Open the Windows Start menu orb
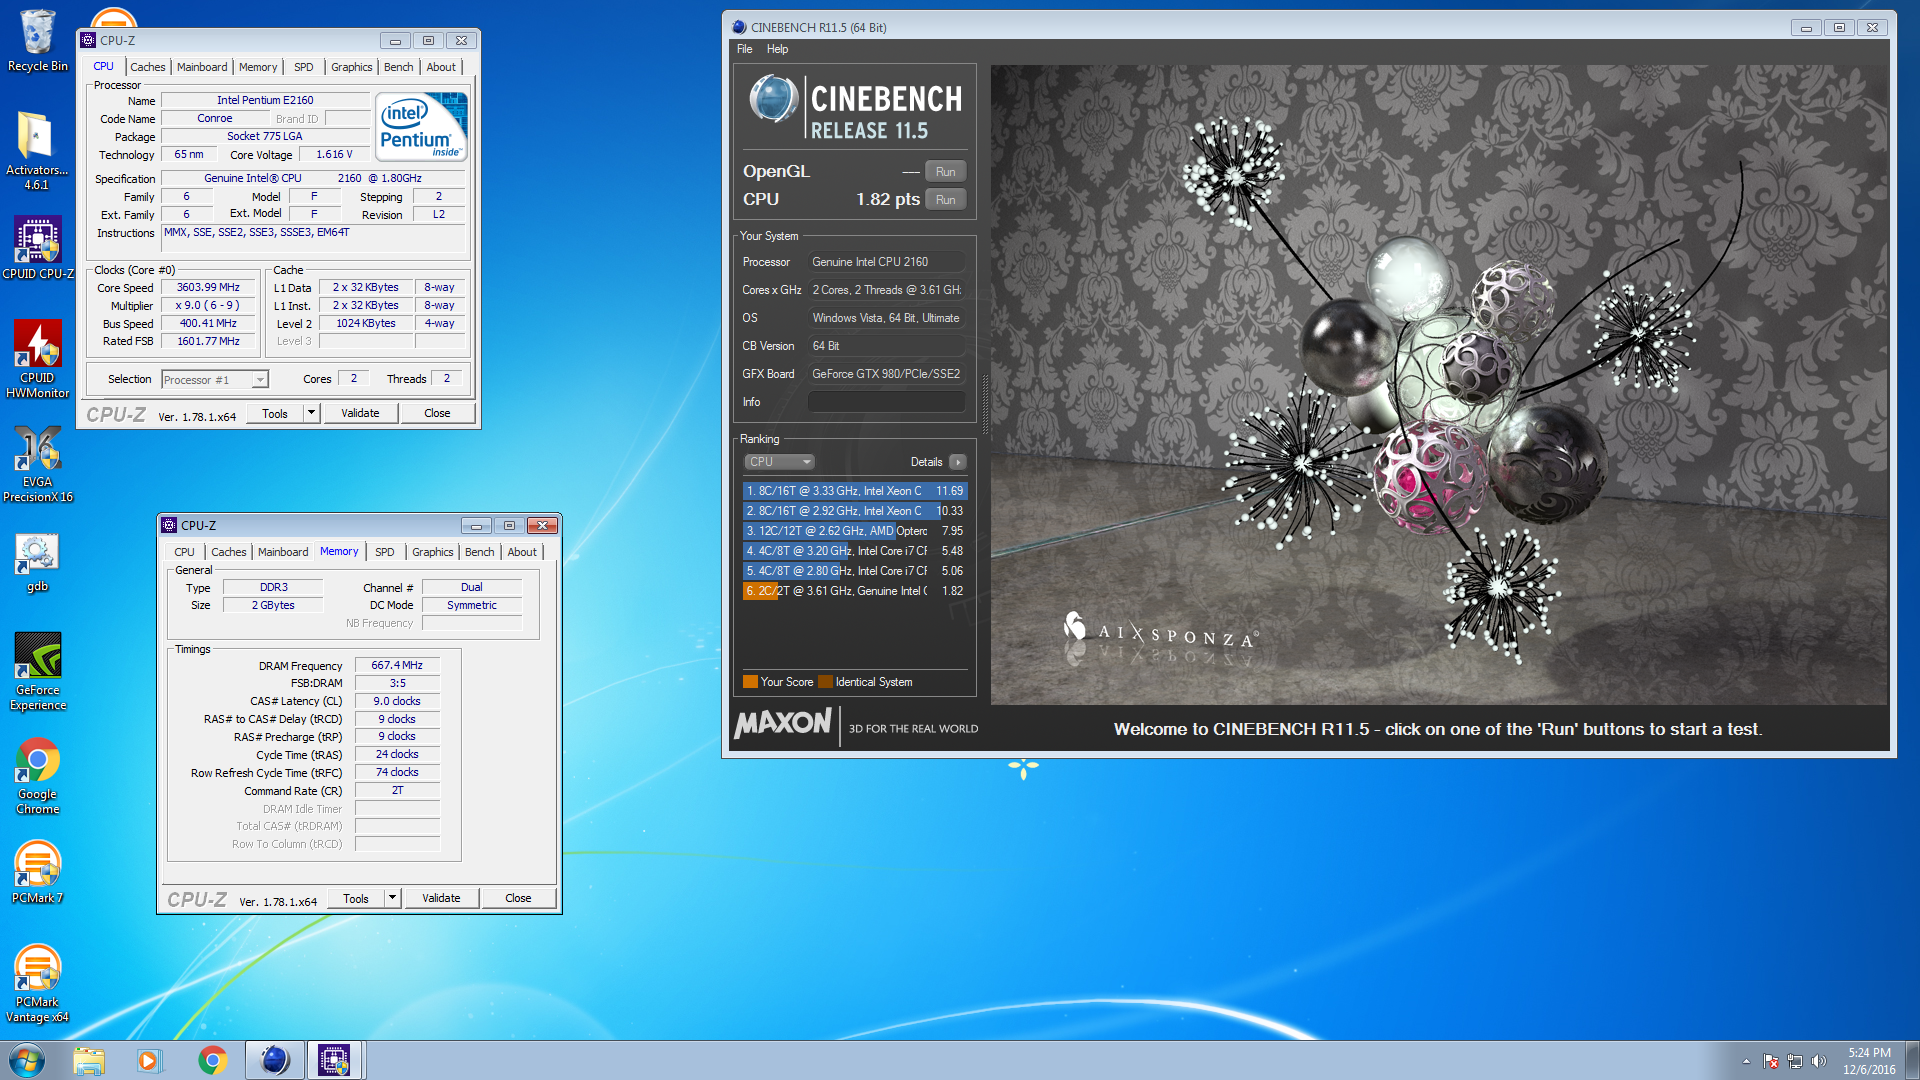This screenshot has height=1080, width=1920. tap(27, 1060)
